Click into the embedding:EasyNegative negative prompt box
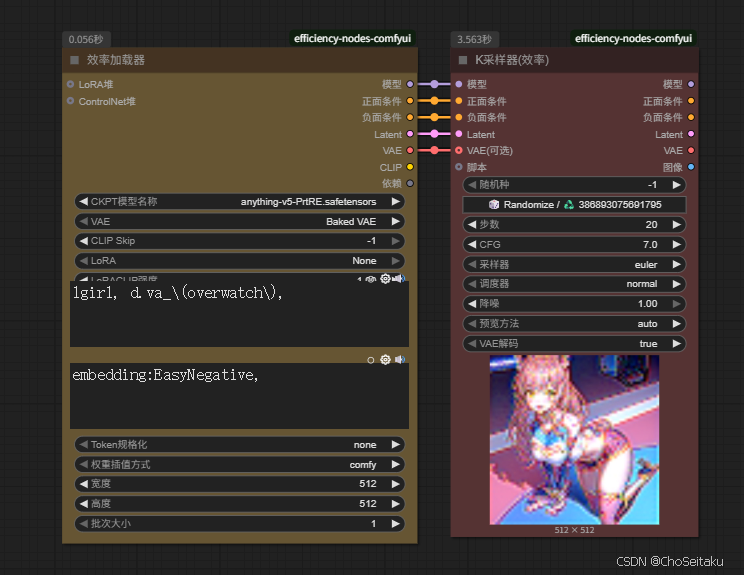This screenshot has width=744, height=575. click(239, 396)
